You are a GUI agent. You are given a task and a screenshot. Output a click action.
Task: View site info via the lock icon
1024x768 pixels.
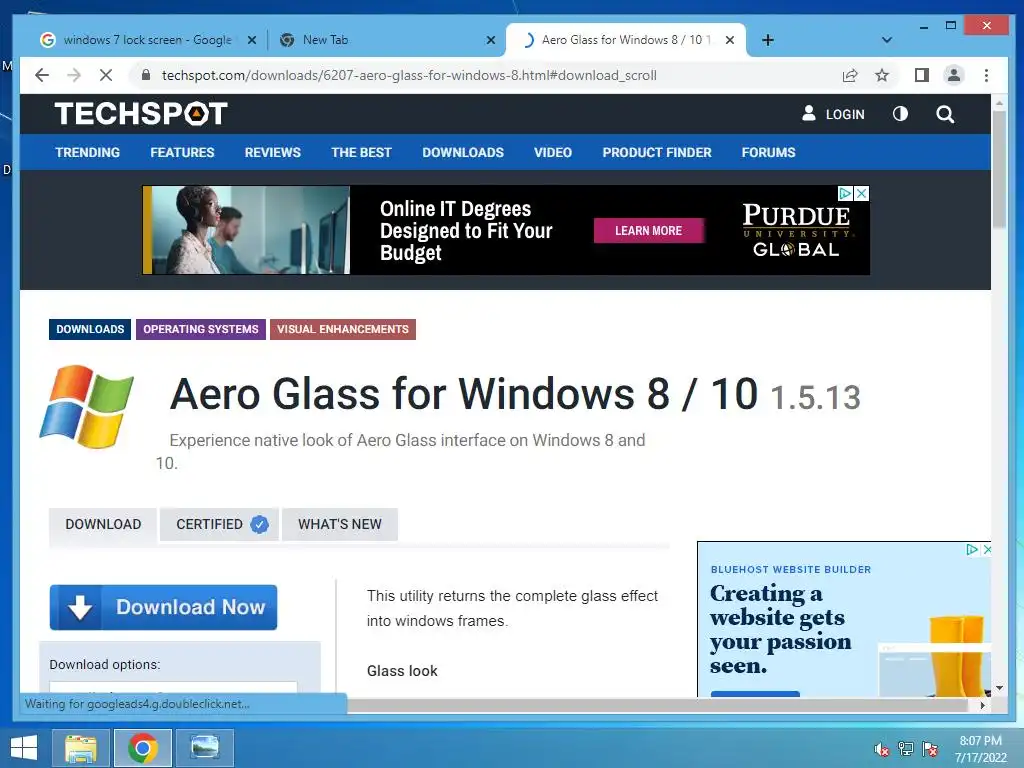pos(146,75)
